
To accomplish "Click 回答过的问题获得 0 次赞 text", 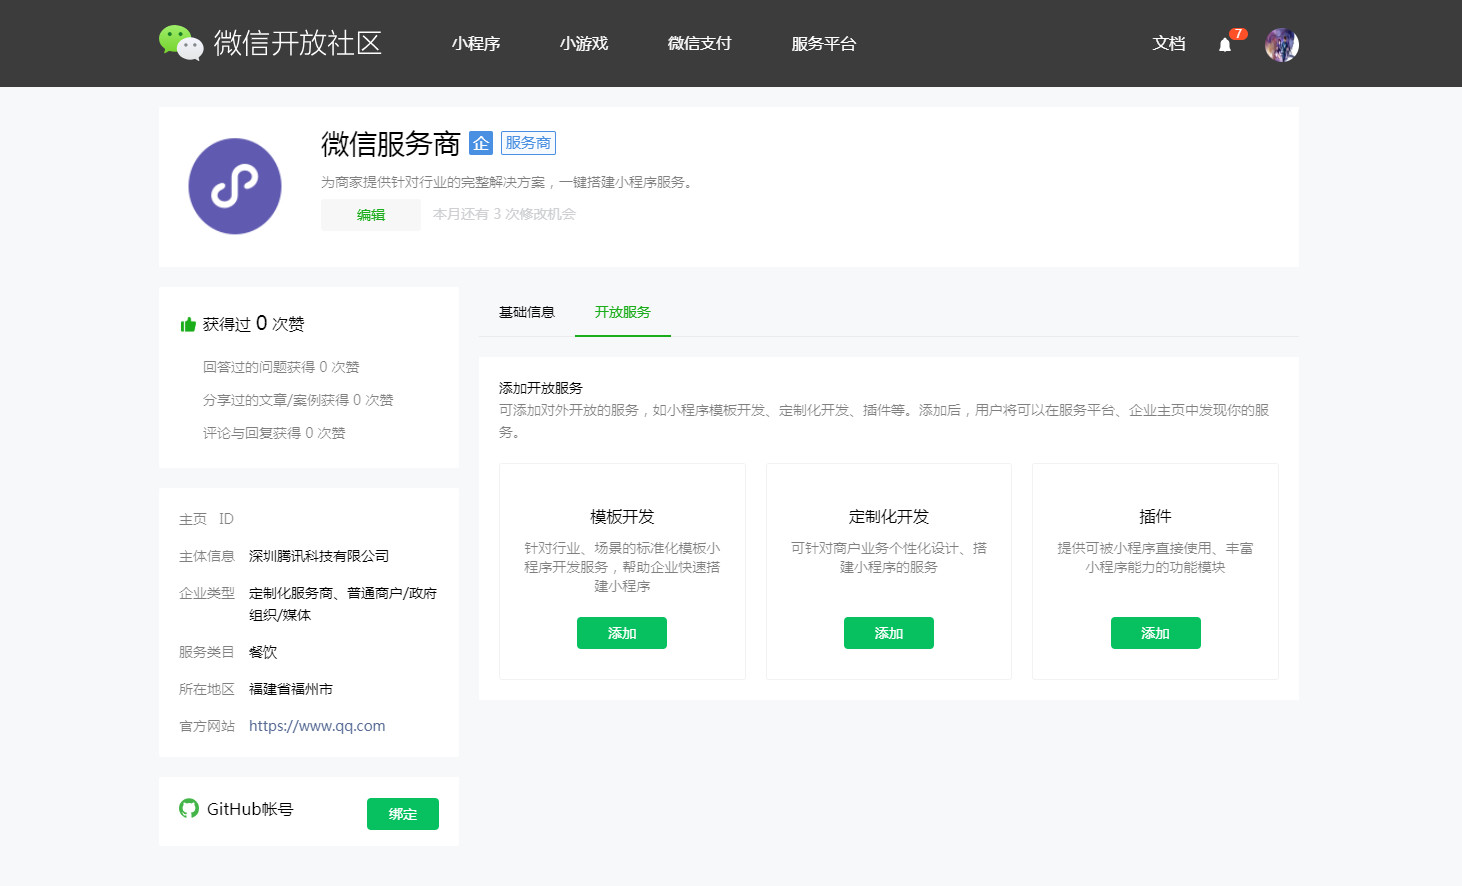I will pyautogui.click(x=281, y=367).
